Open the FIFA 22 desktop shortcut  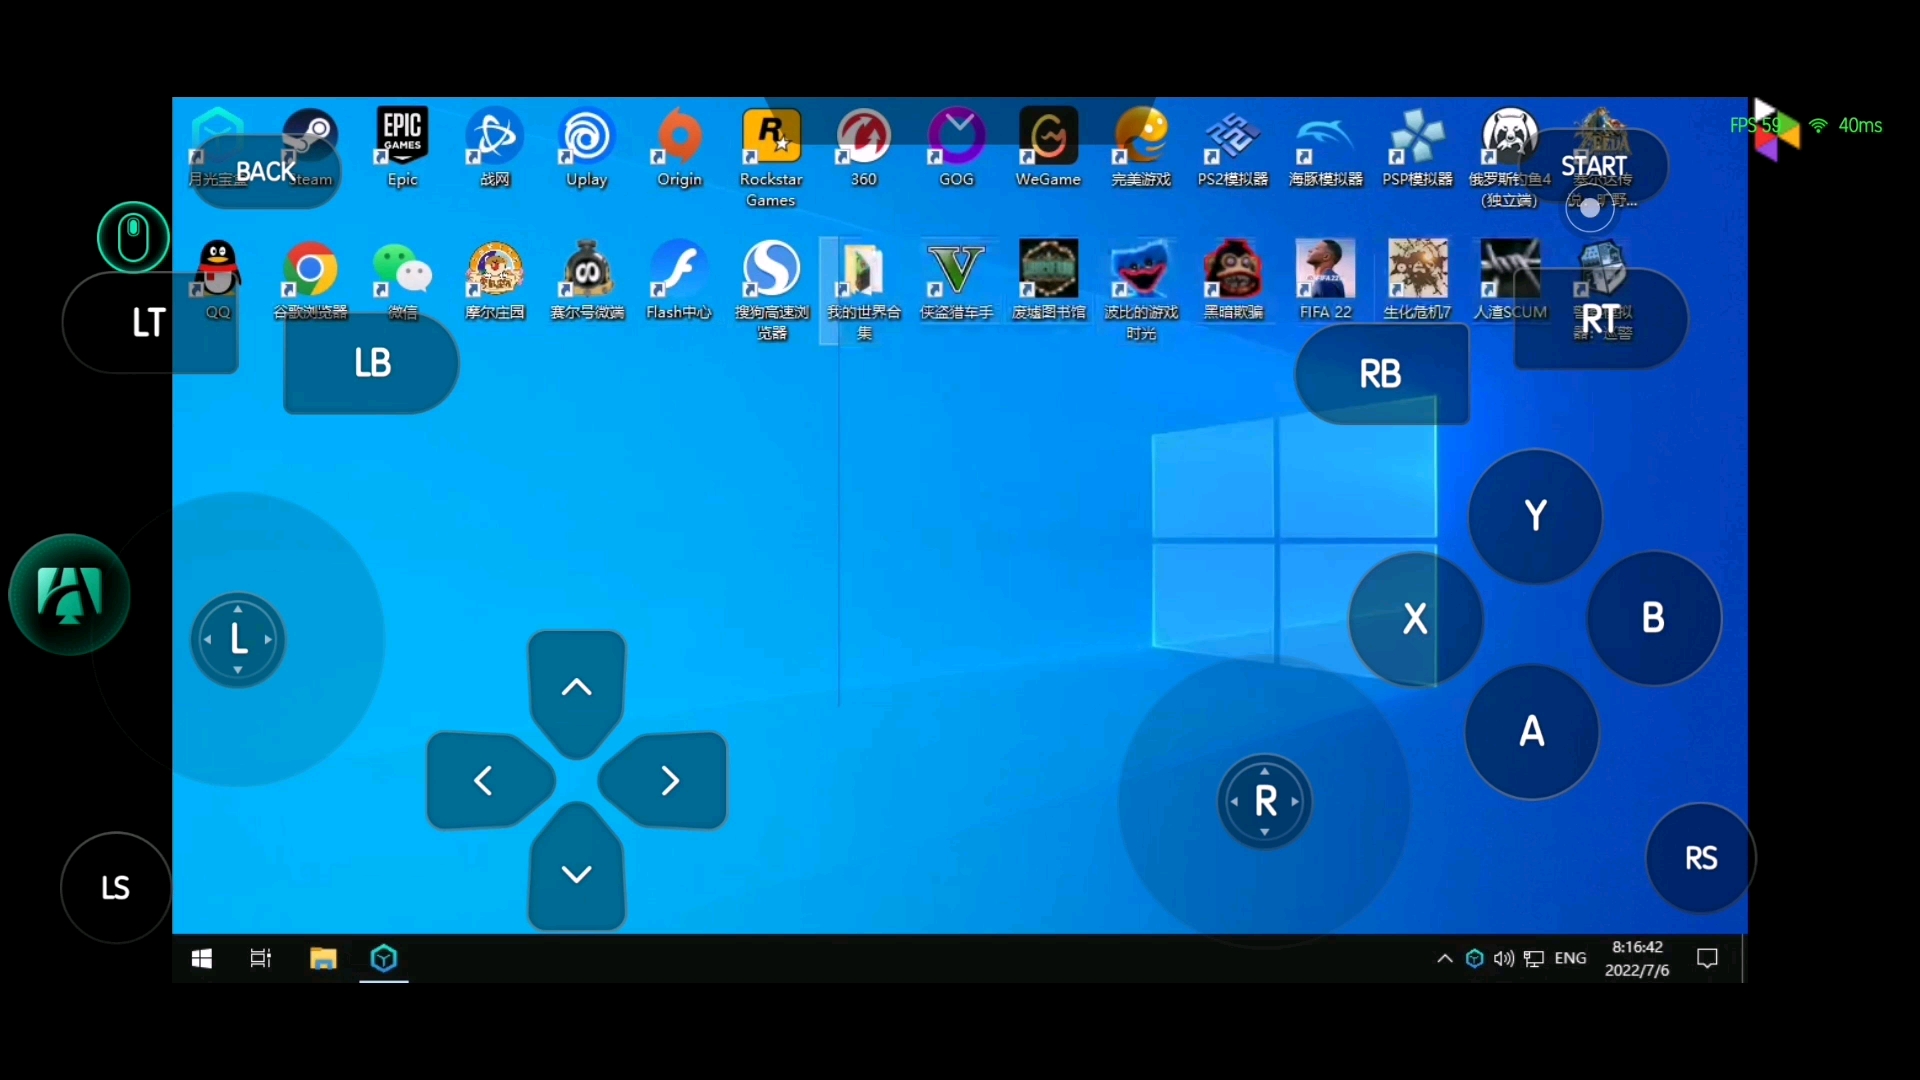[1325, 280]
